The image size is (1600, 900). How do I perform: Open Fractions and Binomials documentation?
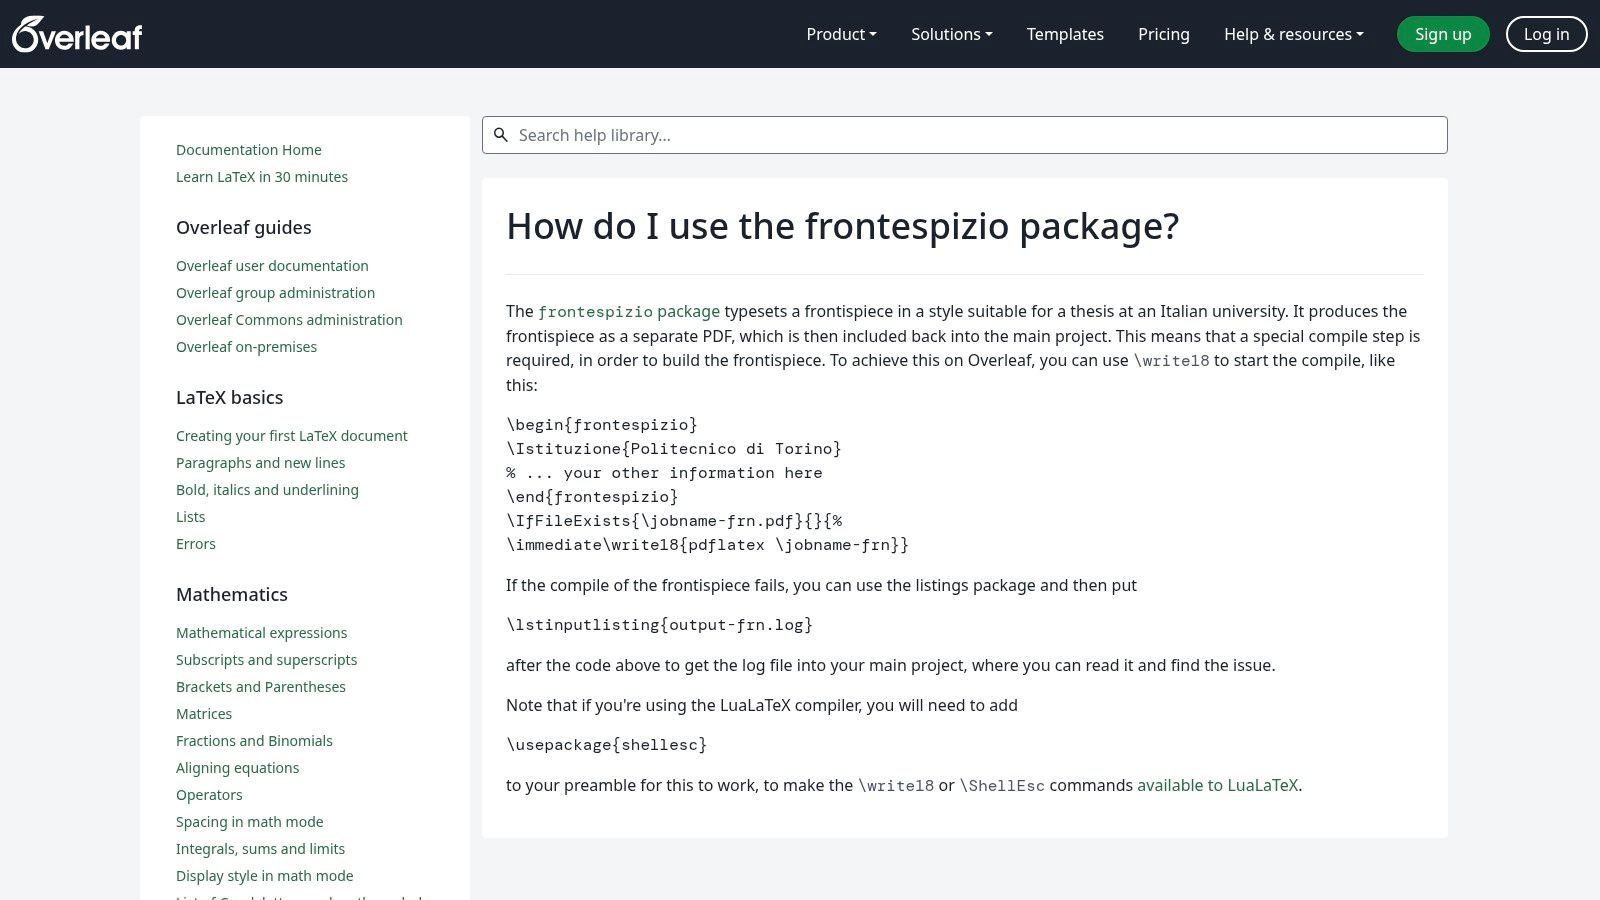click(x=254, y=741)
